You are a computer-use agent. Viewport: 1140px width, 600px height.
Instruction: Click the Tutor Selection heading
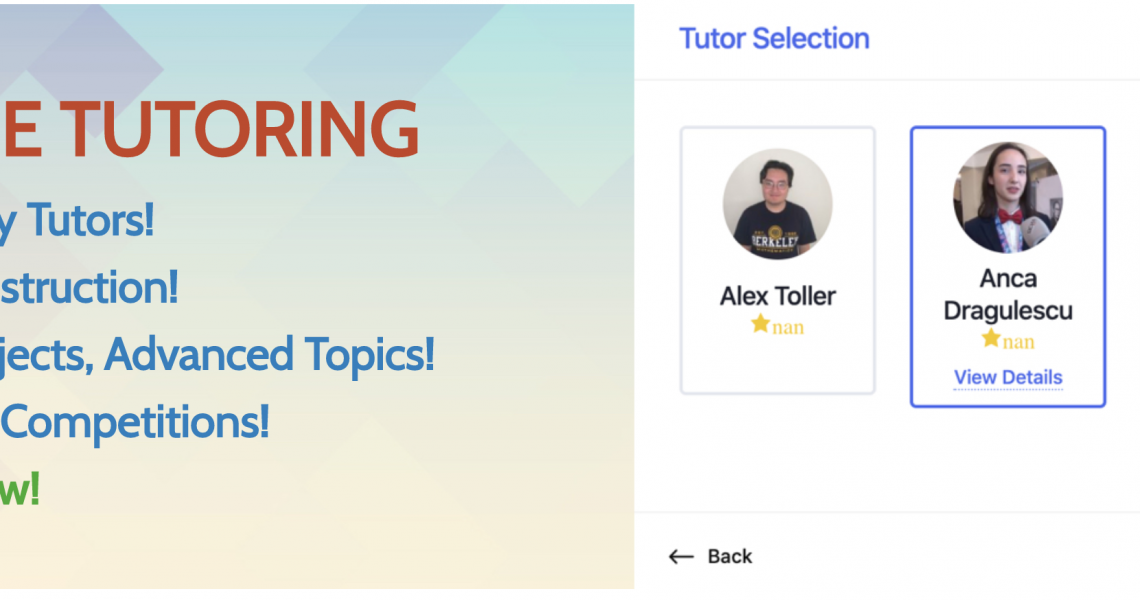pyautogui.click(x=774, y=39)
